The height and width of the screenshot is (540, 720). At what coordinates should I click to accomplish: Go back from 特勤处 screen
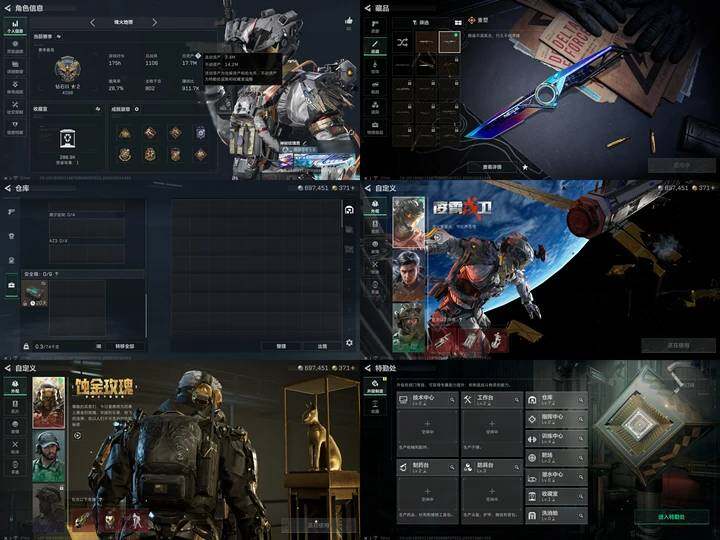367,368
